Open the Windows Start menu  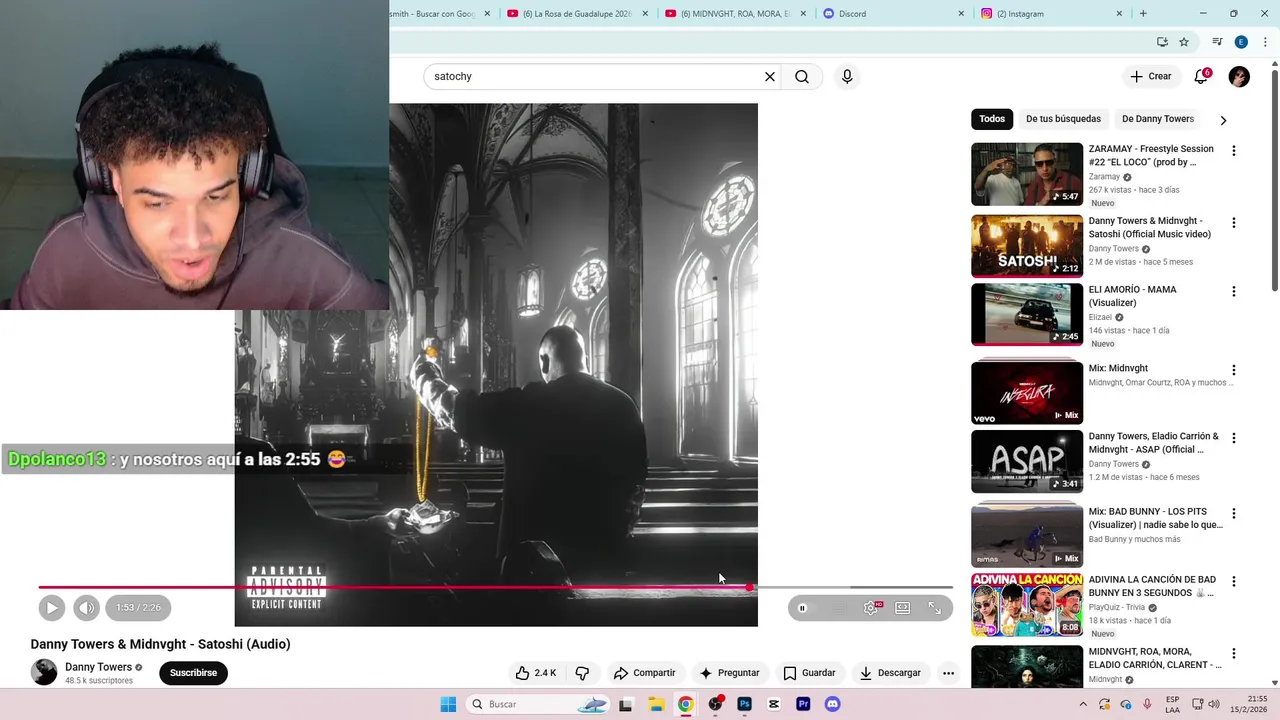pyautogui.click(x=448, y=704)
